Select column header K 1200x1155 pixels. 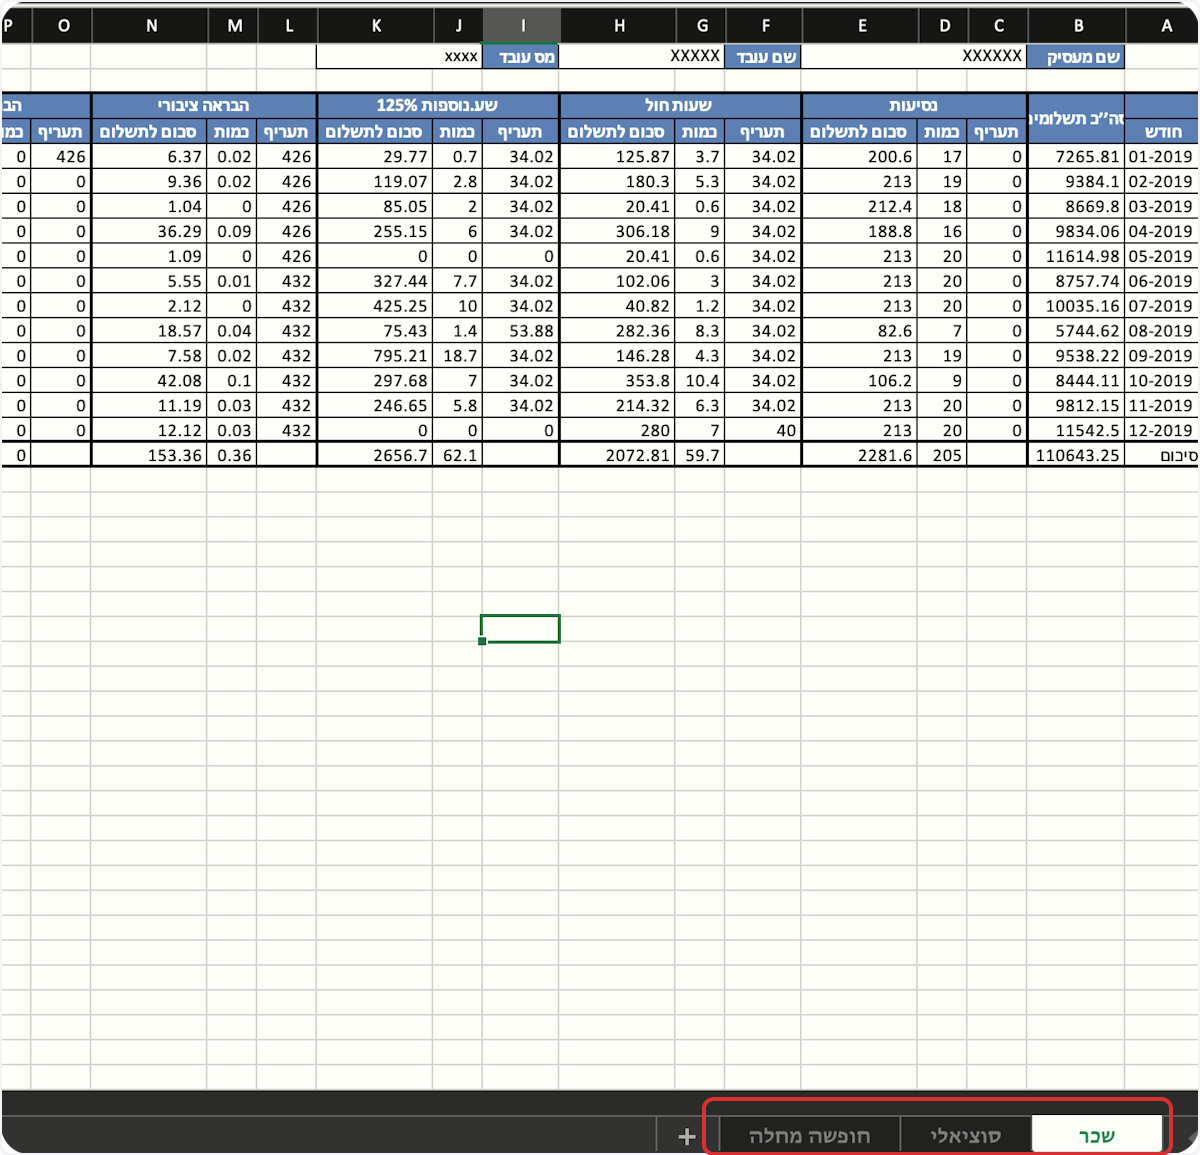(x=377, y=26)
